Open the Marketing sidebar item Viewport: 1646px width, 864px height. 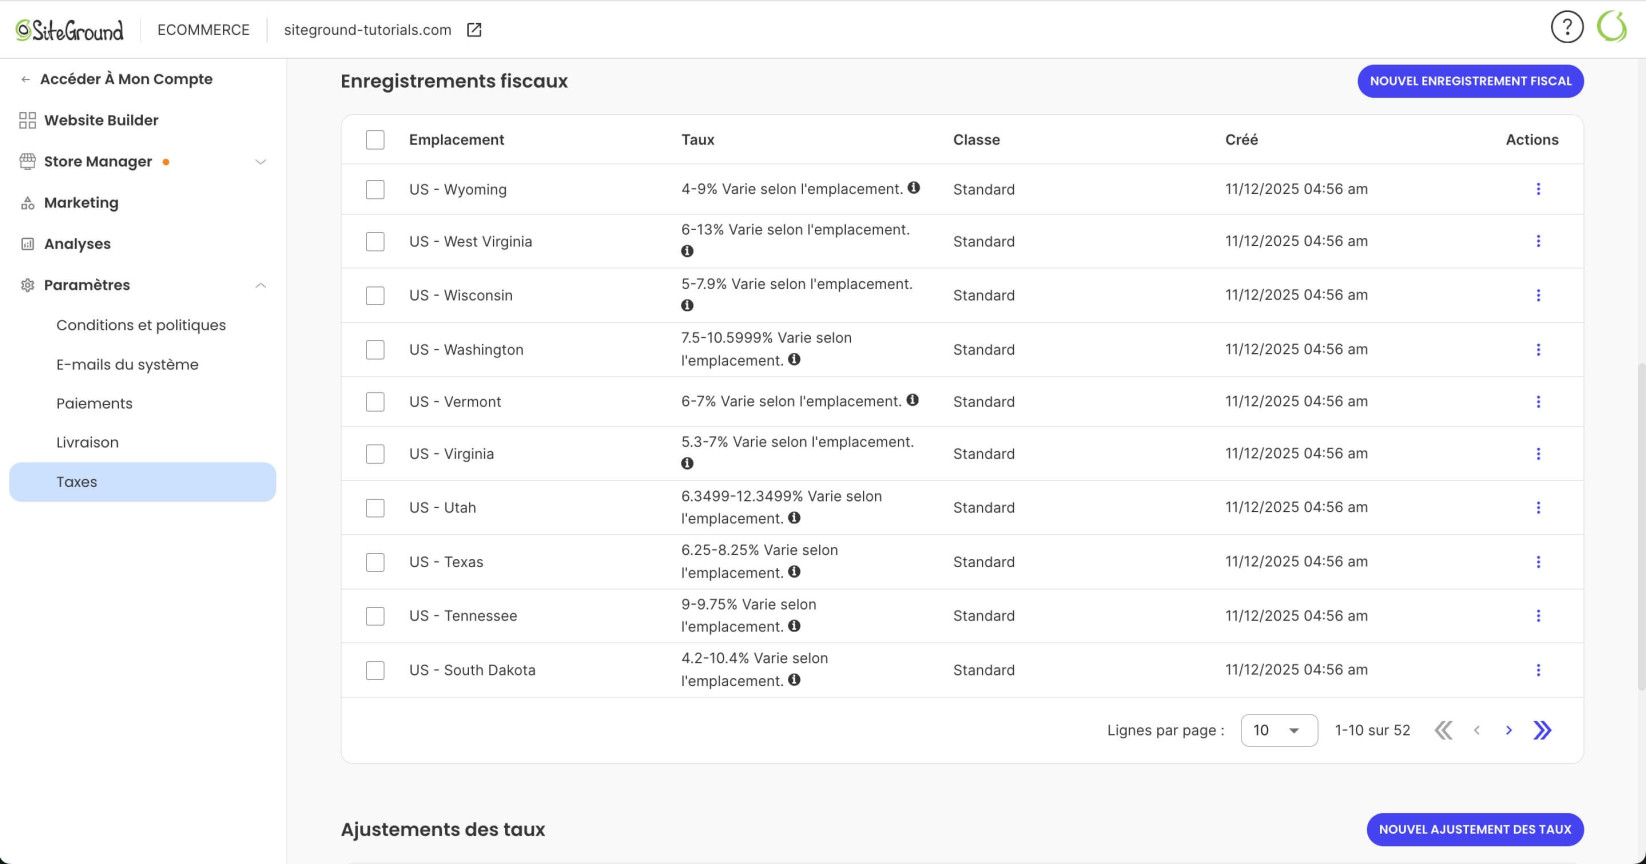[x=81, y=203]
